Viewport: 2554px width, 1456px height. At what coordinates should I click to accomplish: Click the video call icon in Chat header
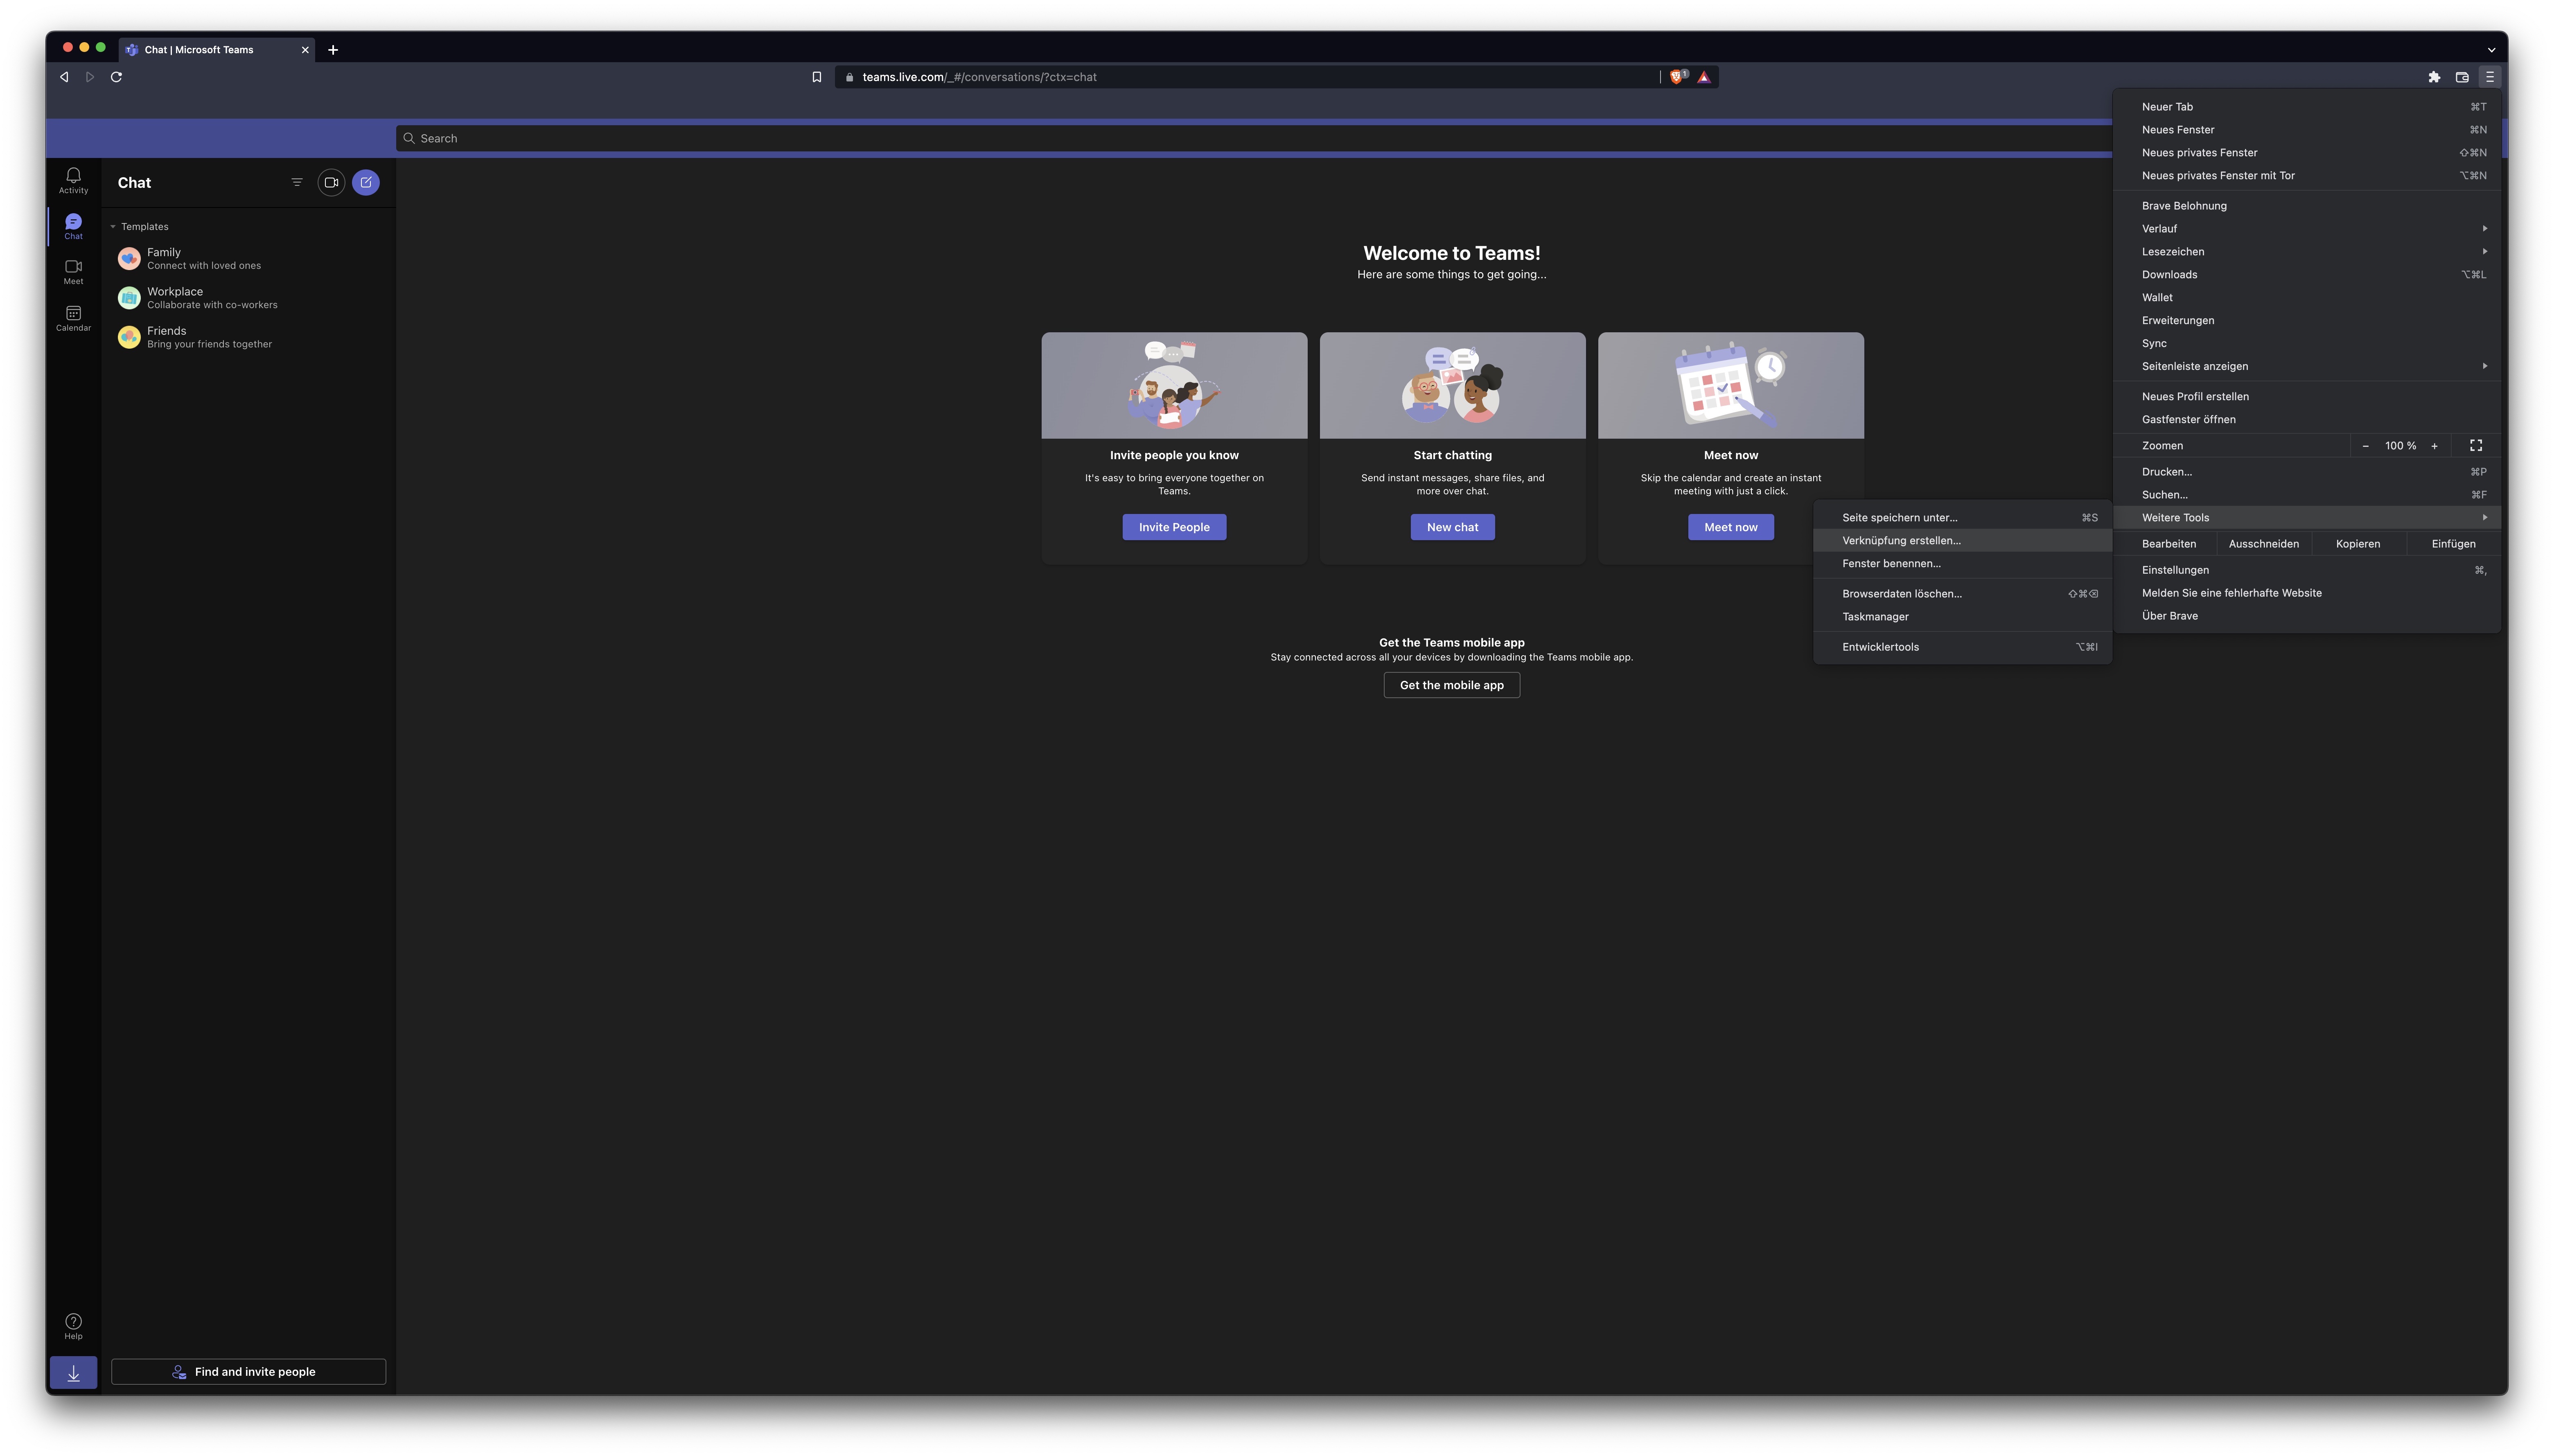[x=331, y=182]
